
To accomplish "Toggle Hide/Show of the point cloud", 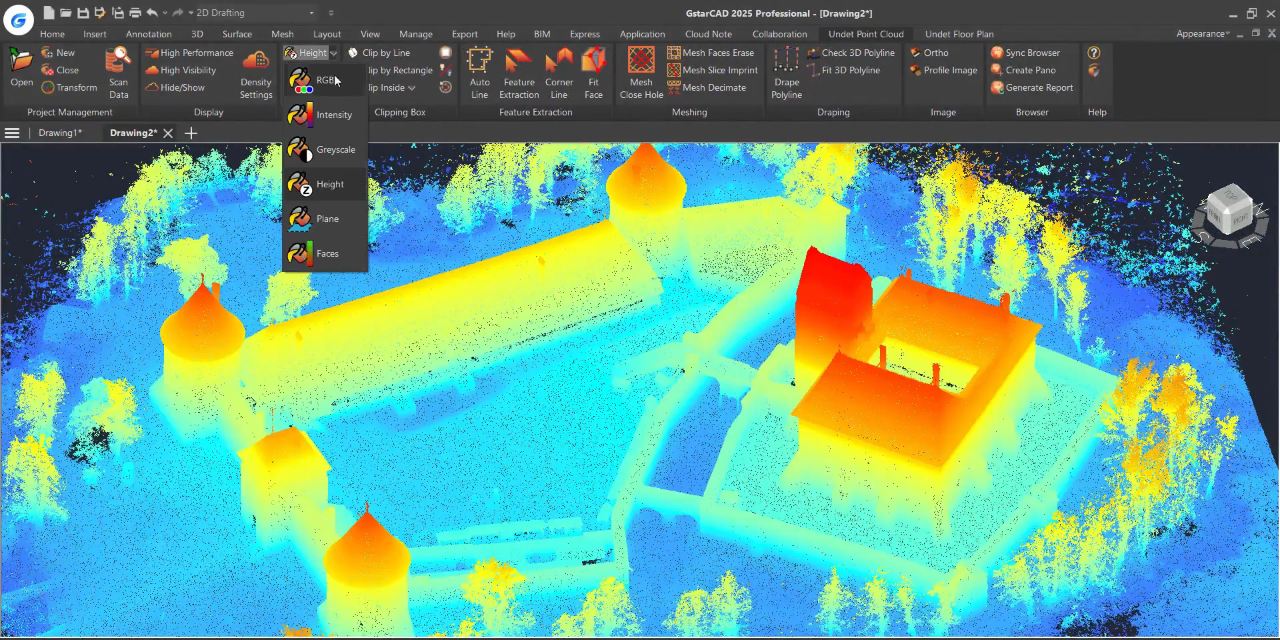I will pyautogui.click(x=175, y=87).
